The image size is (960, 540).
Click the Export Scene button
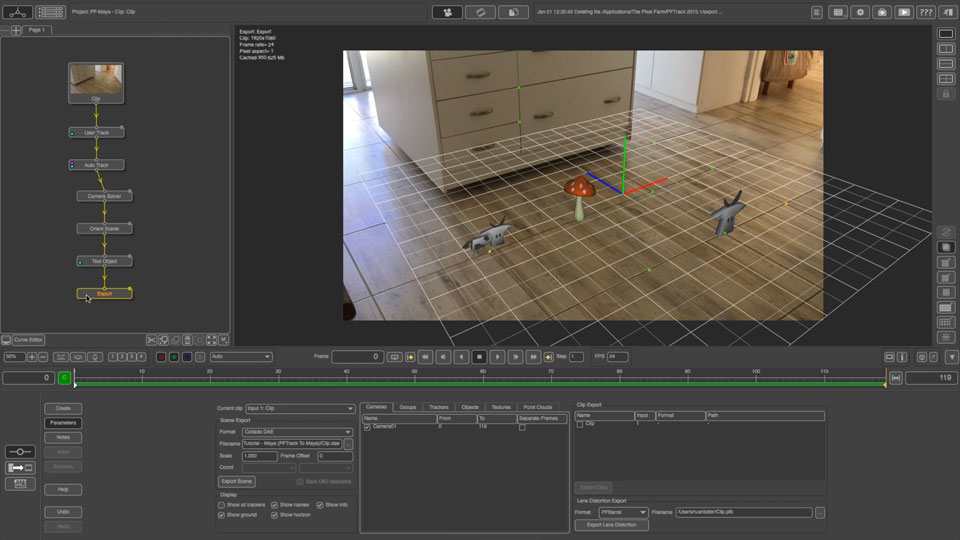click(236, 481)
